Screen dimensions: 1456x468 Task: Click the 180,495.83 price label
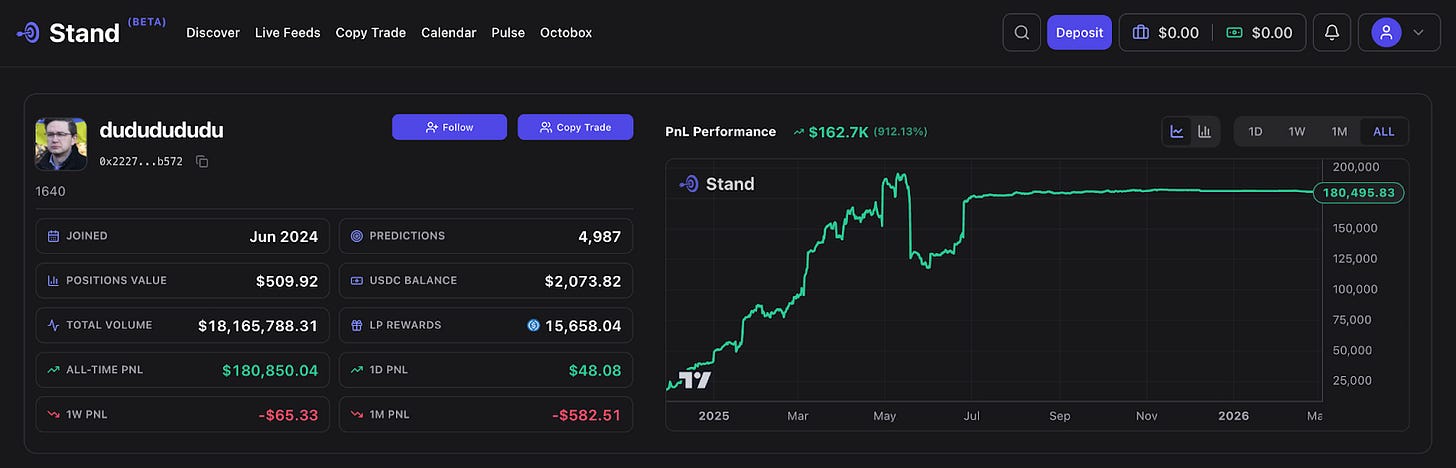(x=1357, y=193)
